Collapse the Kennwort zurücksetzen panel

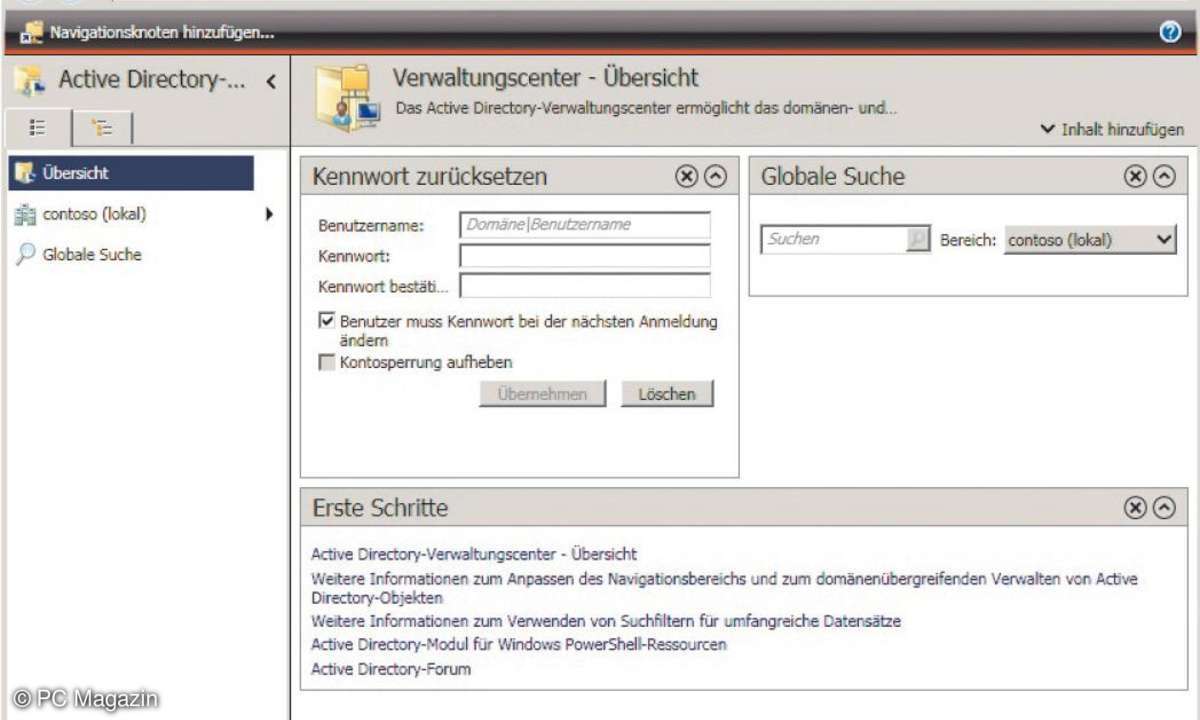click(x=715, y=177)
